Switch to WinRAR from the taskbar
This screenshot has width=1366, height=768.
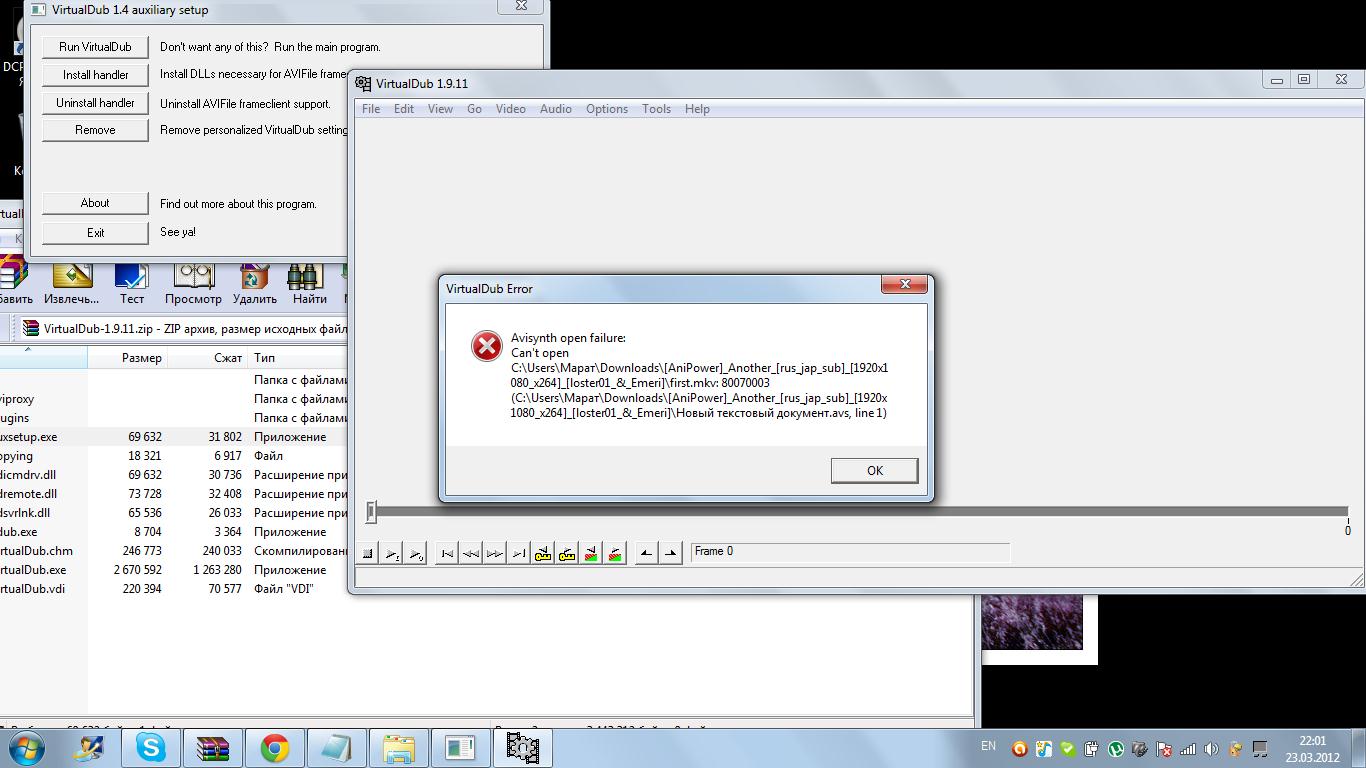pyautogui.click(x=213, y=747)
